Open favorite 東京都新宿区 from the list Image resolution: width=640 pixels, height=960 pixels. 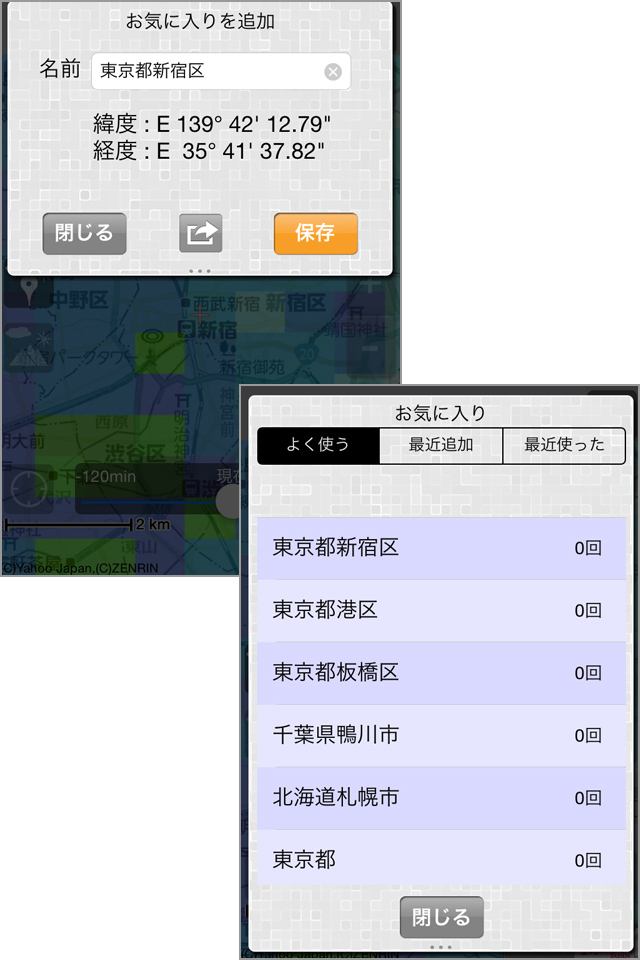442,548
